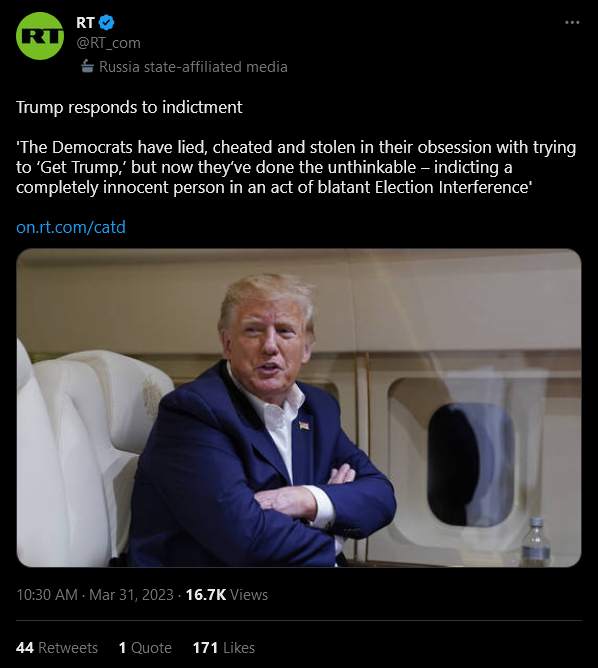The width and height of the screenshot is (598, 668).
Task: View the 16.7K Views count
Action: 227,595
